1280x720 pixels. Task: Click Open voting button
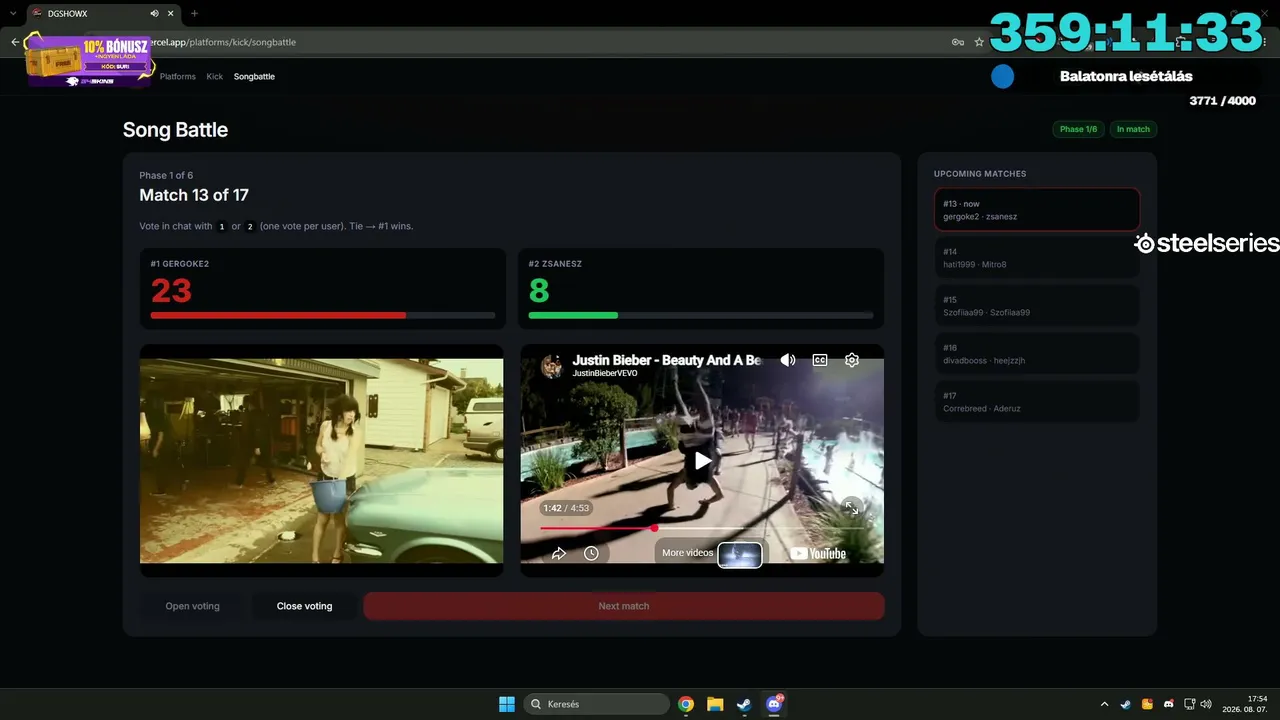coord(192,606)
